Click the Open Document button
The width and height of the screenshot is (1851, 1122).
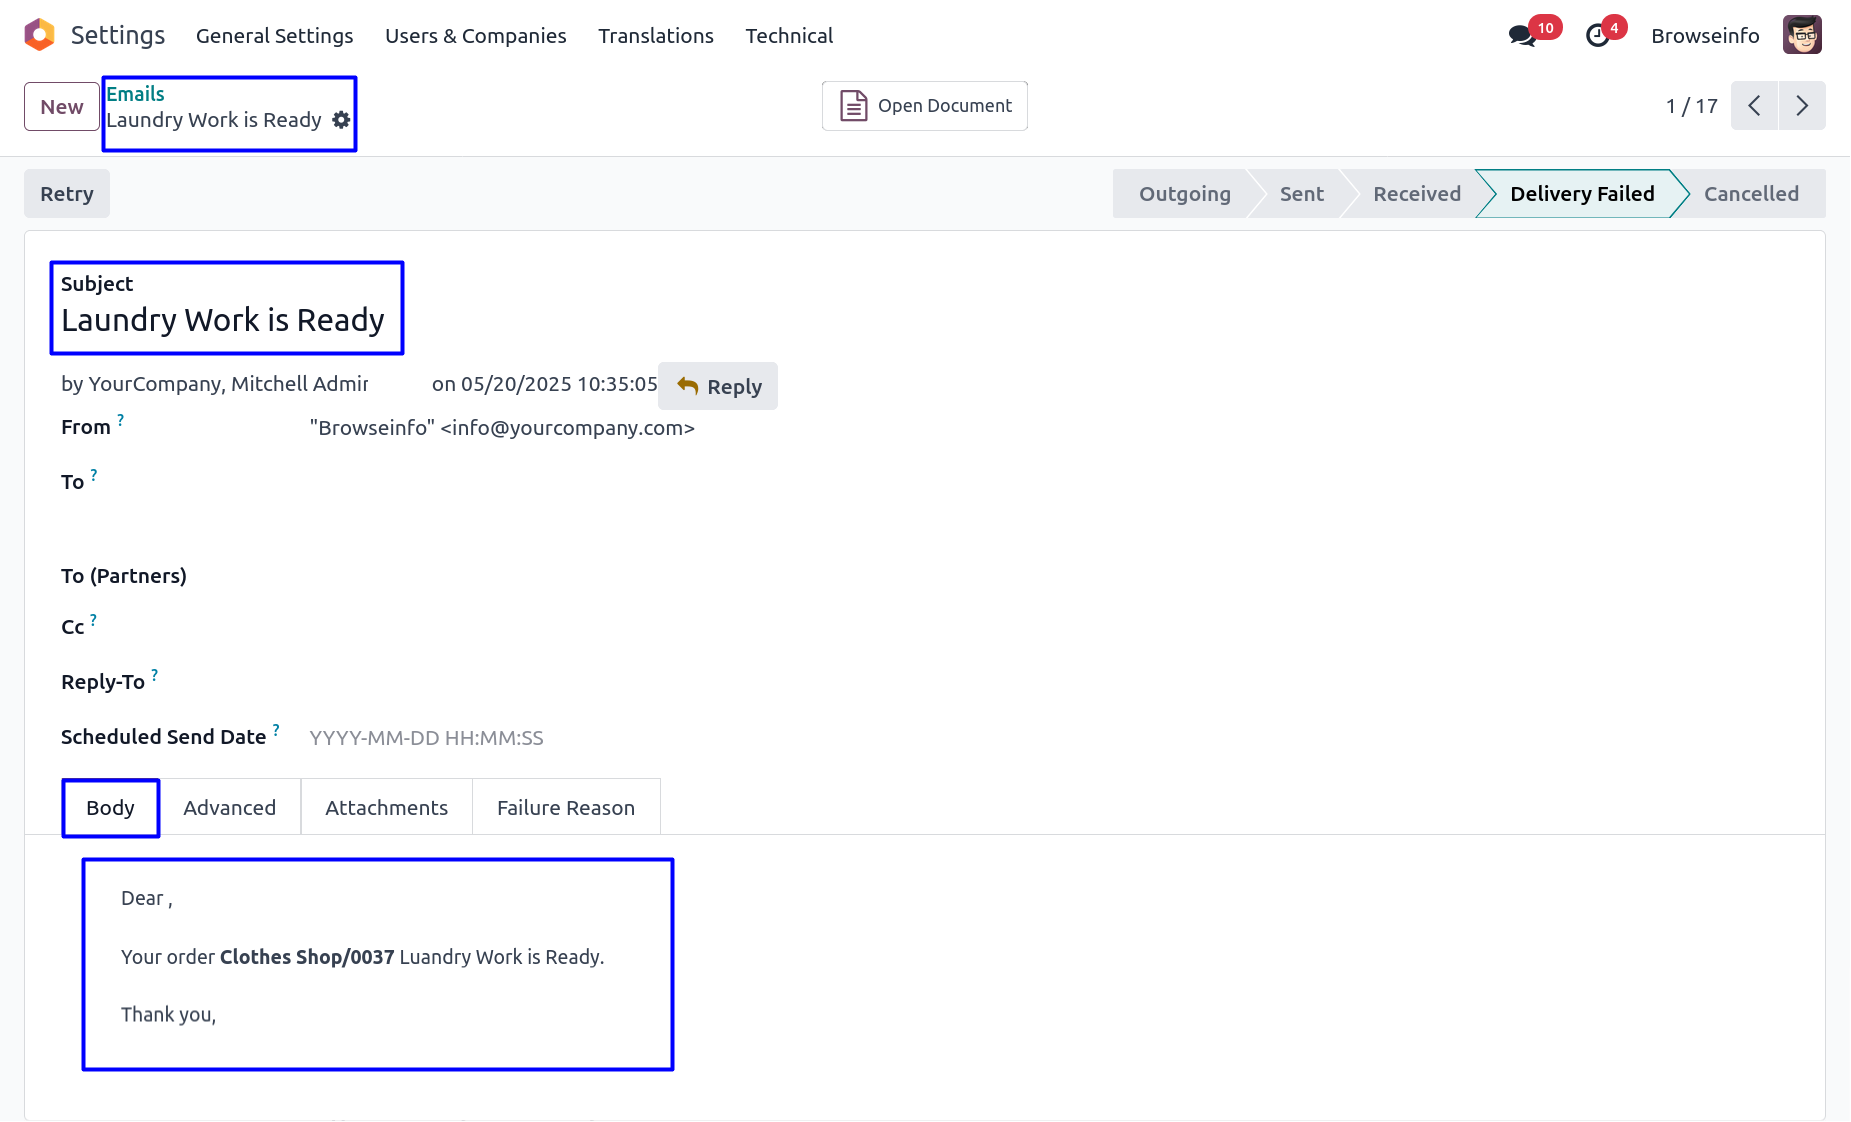tap(924, 106)
